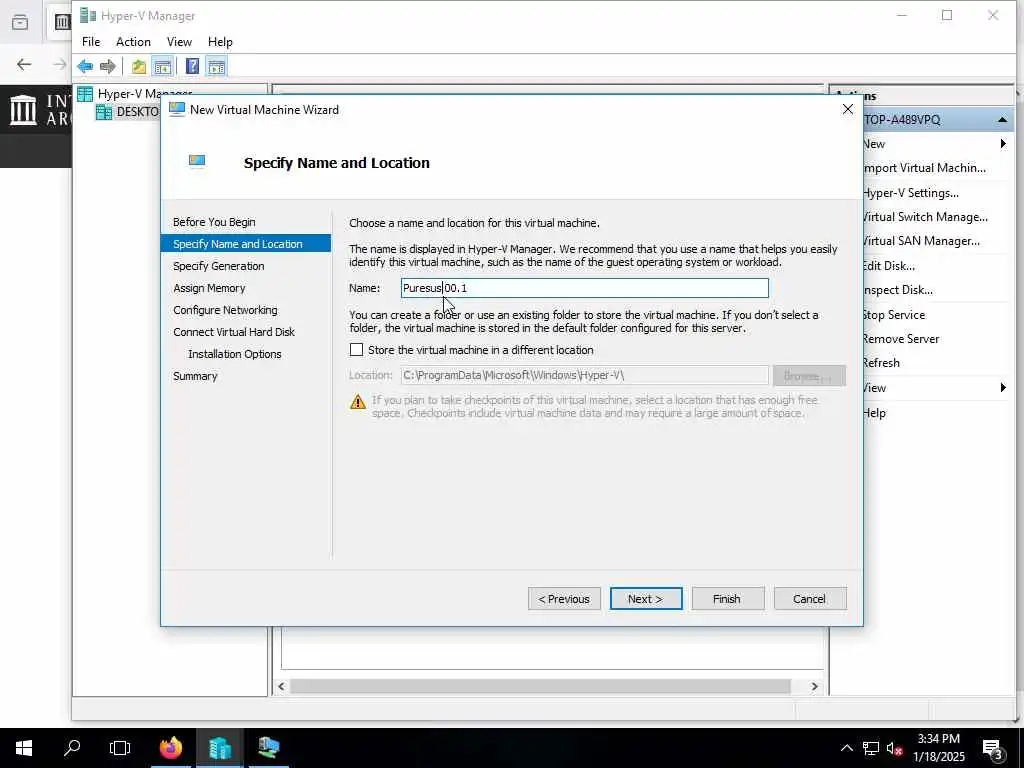Click the browser back arrow behind Hyper-V
This screenshot has height=768, width=1024.
[x=24, y=64]
